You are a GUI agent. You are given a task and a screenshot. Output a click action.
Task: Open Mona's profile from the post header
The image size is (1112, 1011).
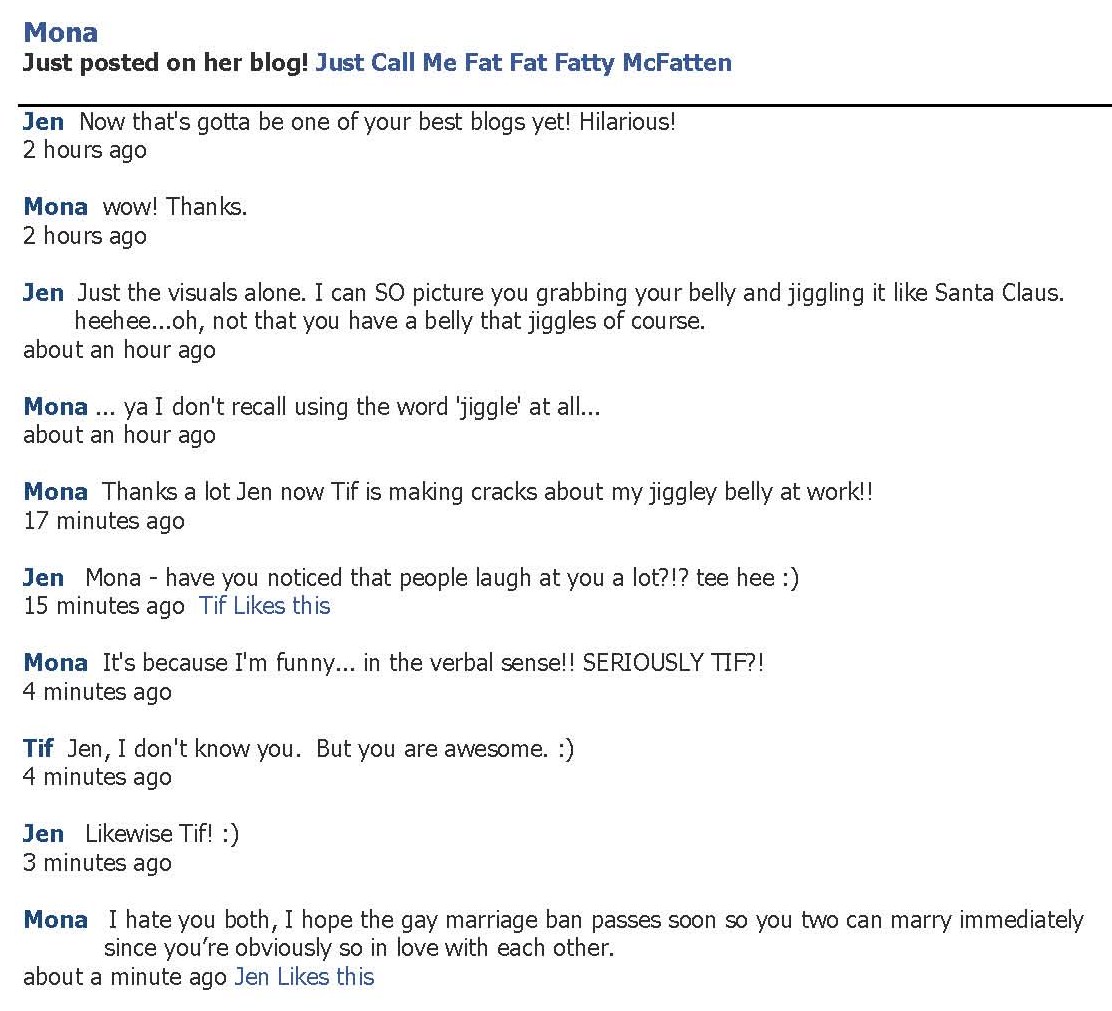point(60,33)
